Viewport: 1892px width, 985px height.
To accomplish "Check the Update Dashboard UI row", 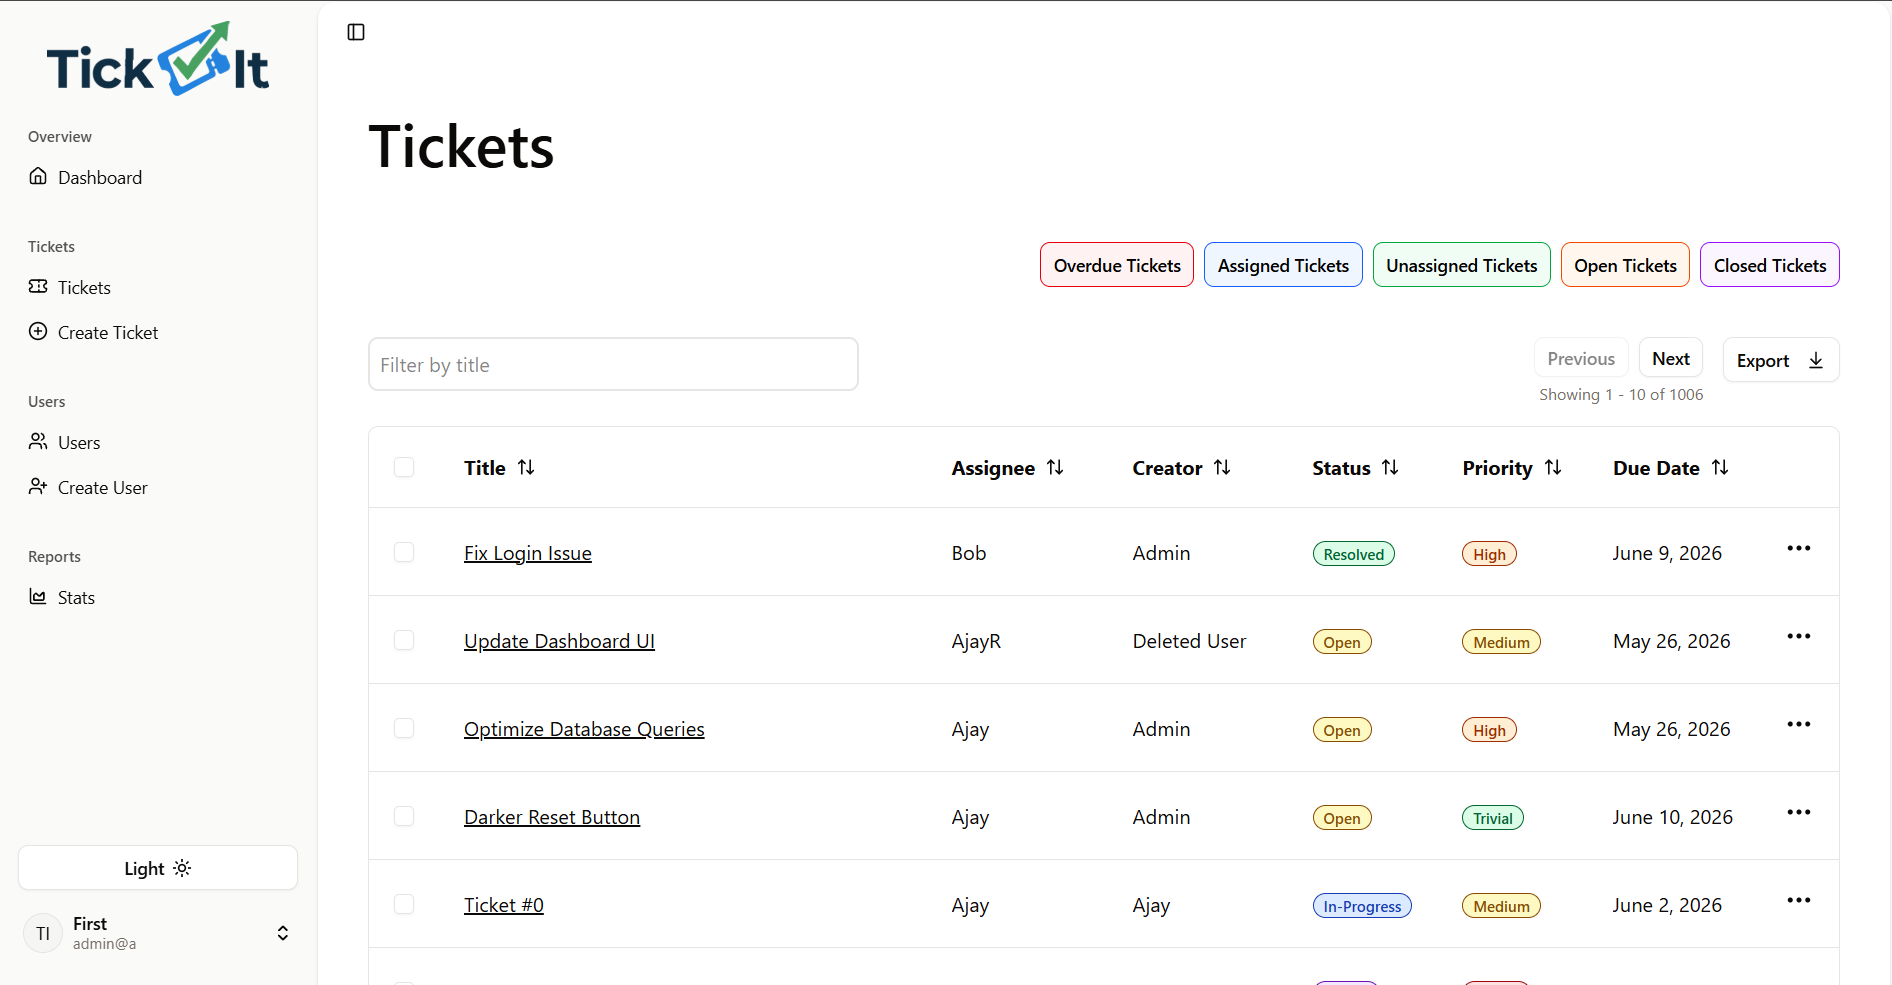I will point(404,640).
